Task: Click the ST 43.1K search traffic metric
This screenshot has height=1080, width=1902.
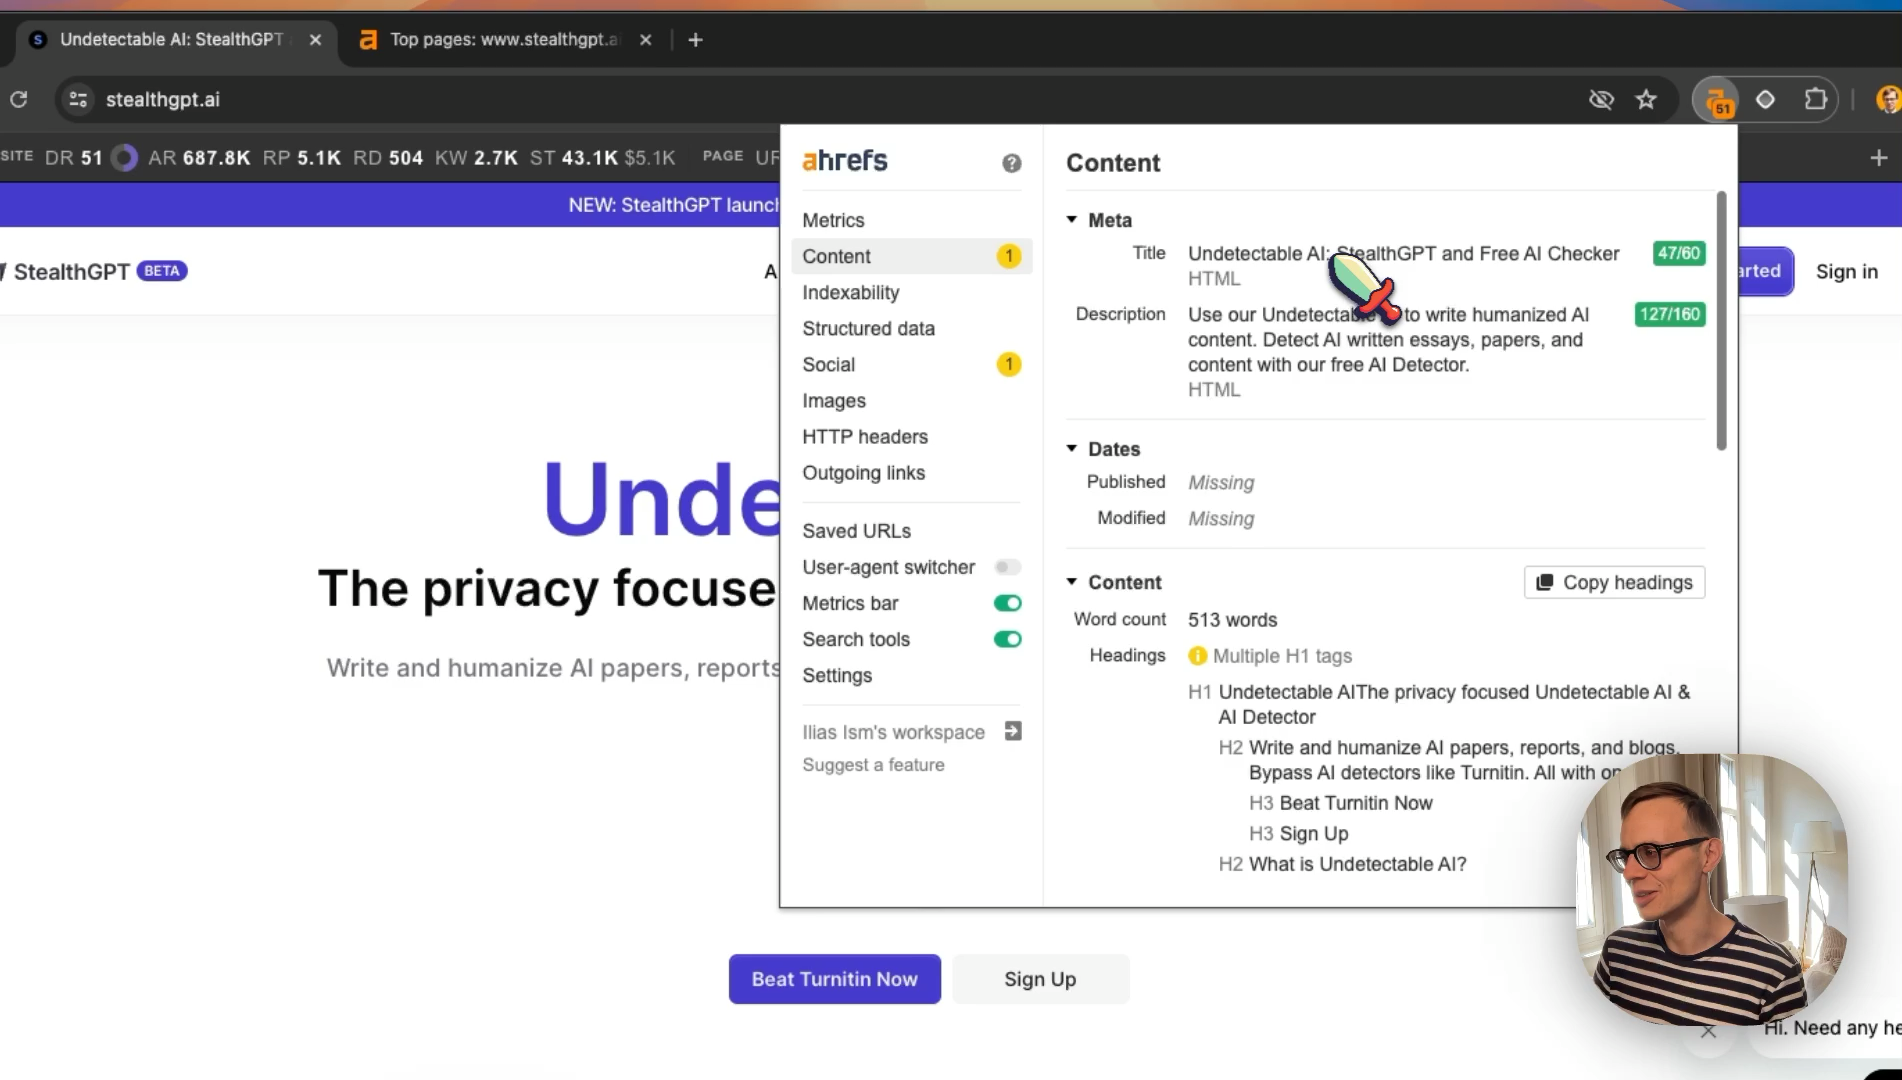Action: pos(574,158)
